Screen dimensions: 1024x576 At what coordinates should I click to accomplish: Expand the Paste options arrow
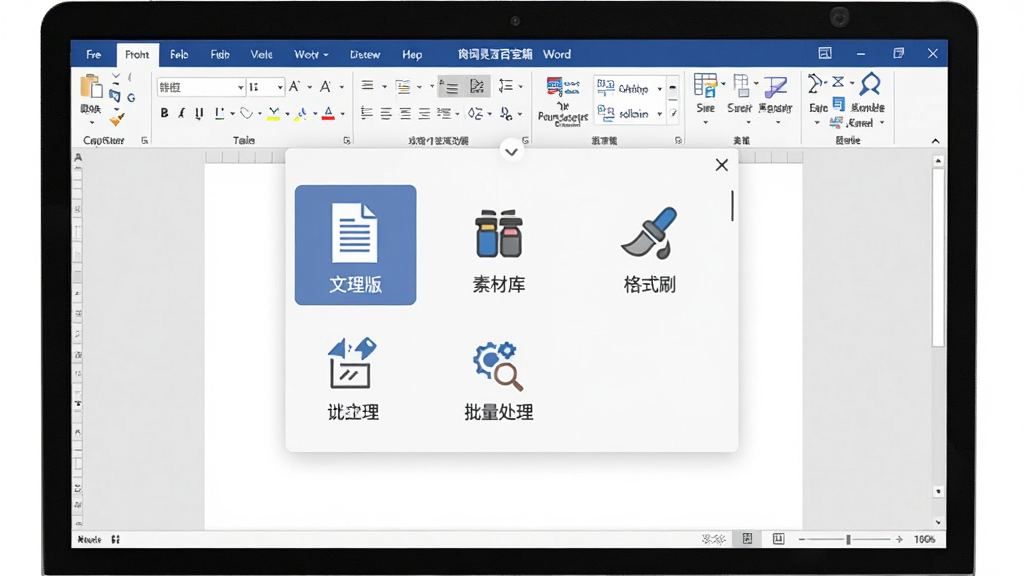(x=91, y=123)
